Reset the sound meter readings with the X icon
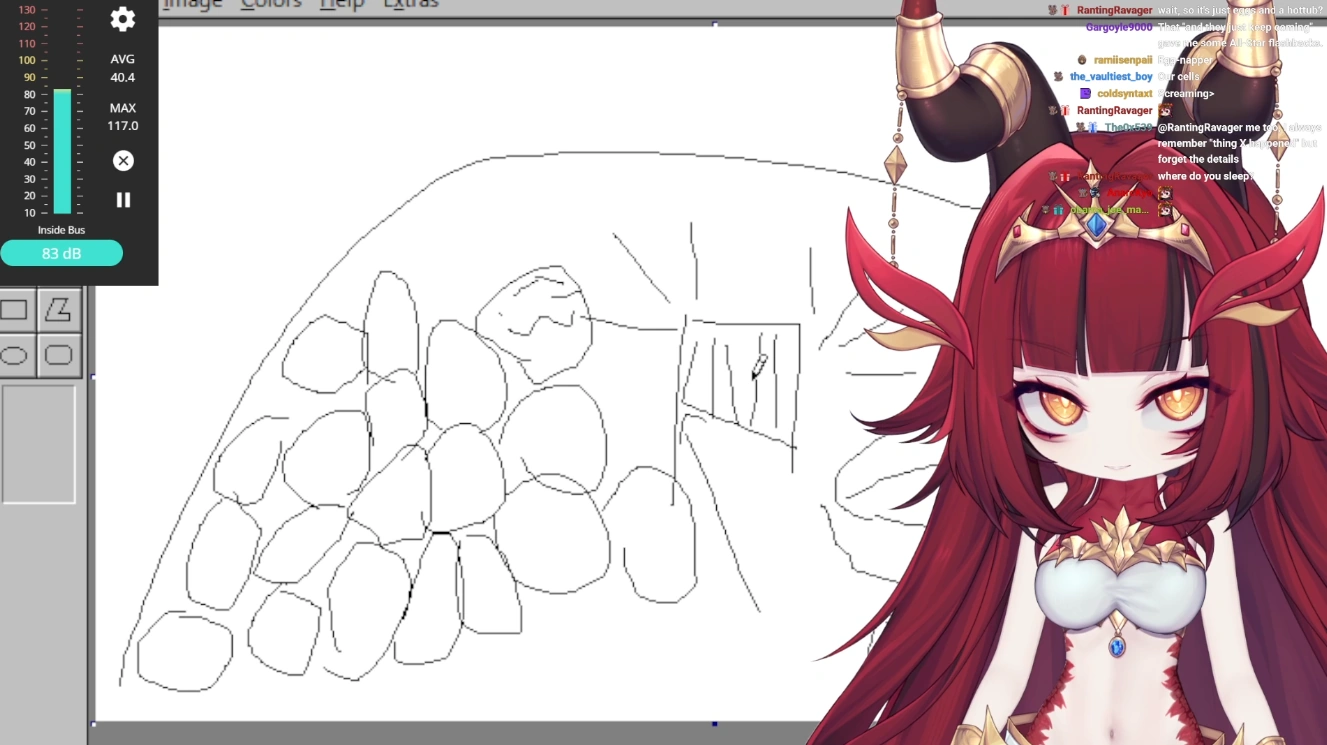This screenshot has width=1327, height=745. tap(123, 161)
